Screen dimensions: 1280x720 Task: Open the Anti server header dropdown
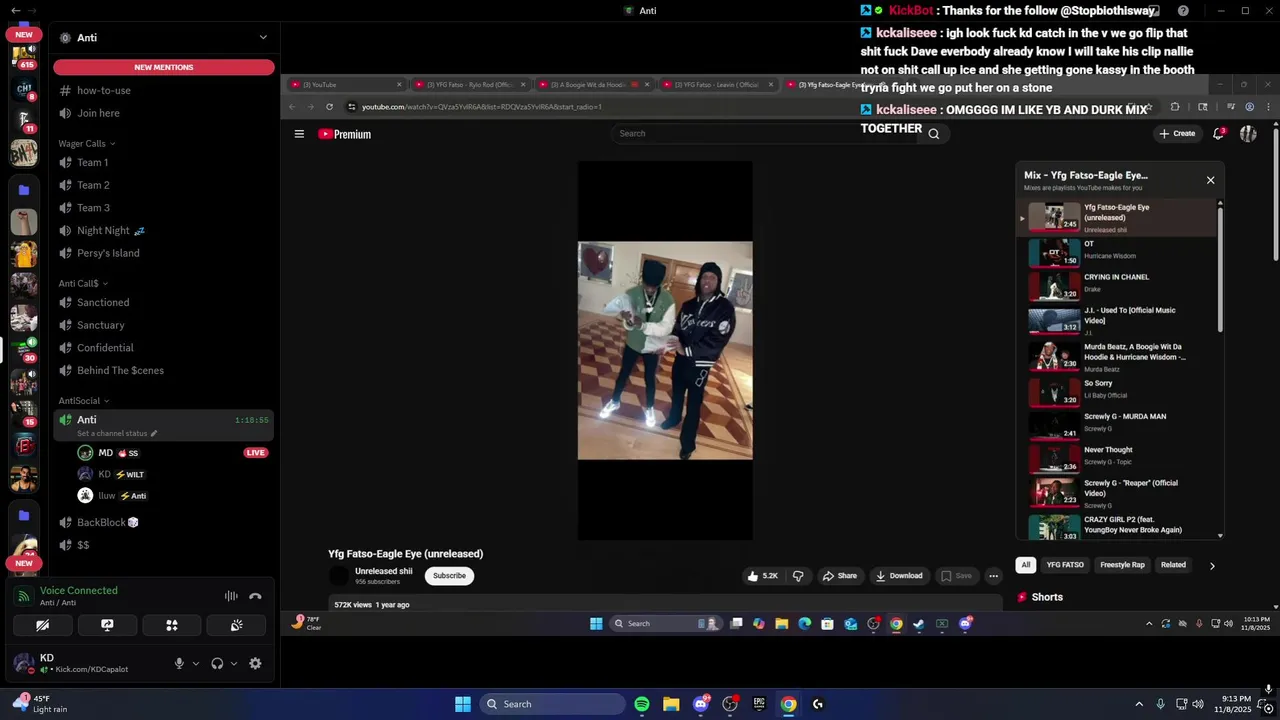tap(164, 37)
